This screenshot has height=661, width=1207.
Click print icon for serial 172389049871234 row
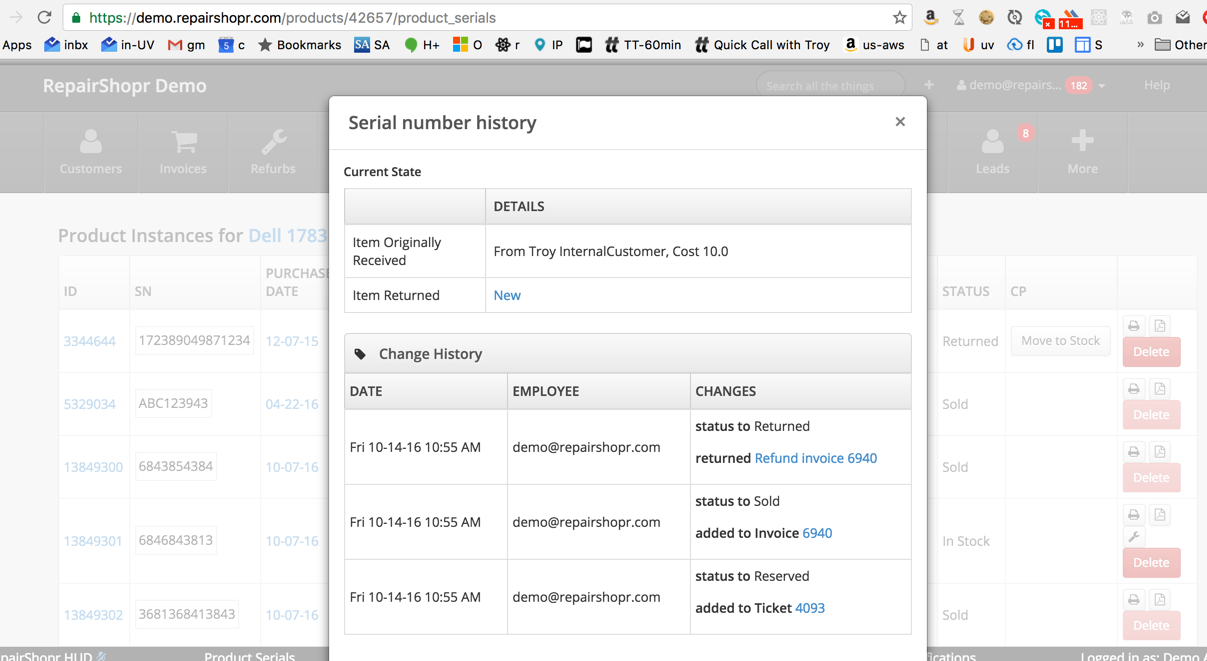(x=1134, y=326)
